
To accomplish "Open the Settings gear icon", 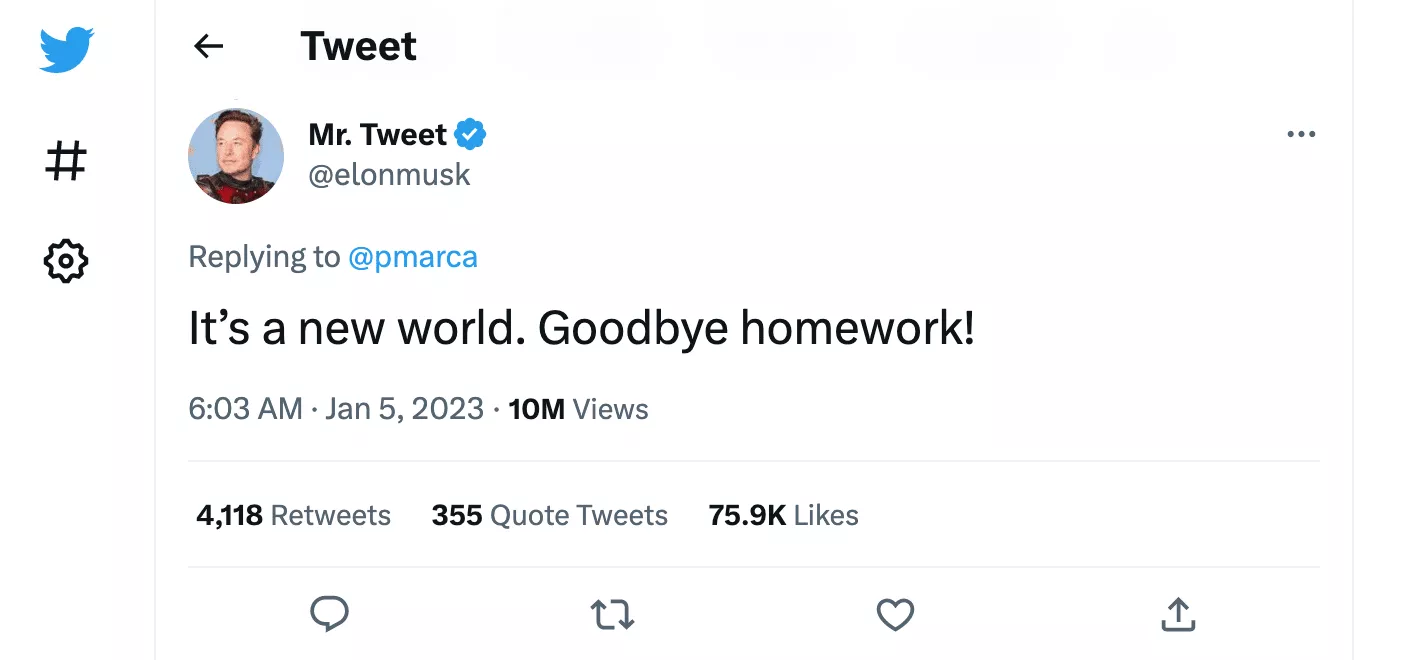I will coord(66,261).
